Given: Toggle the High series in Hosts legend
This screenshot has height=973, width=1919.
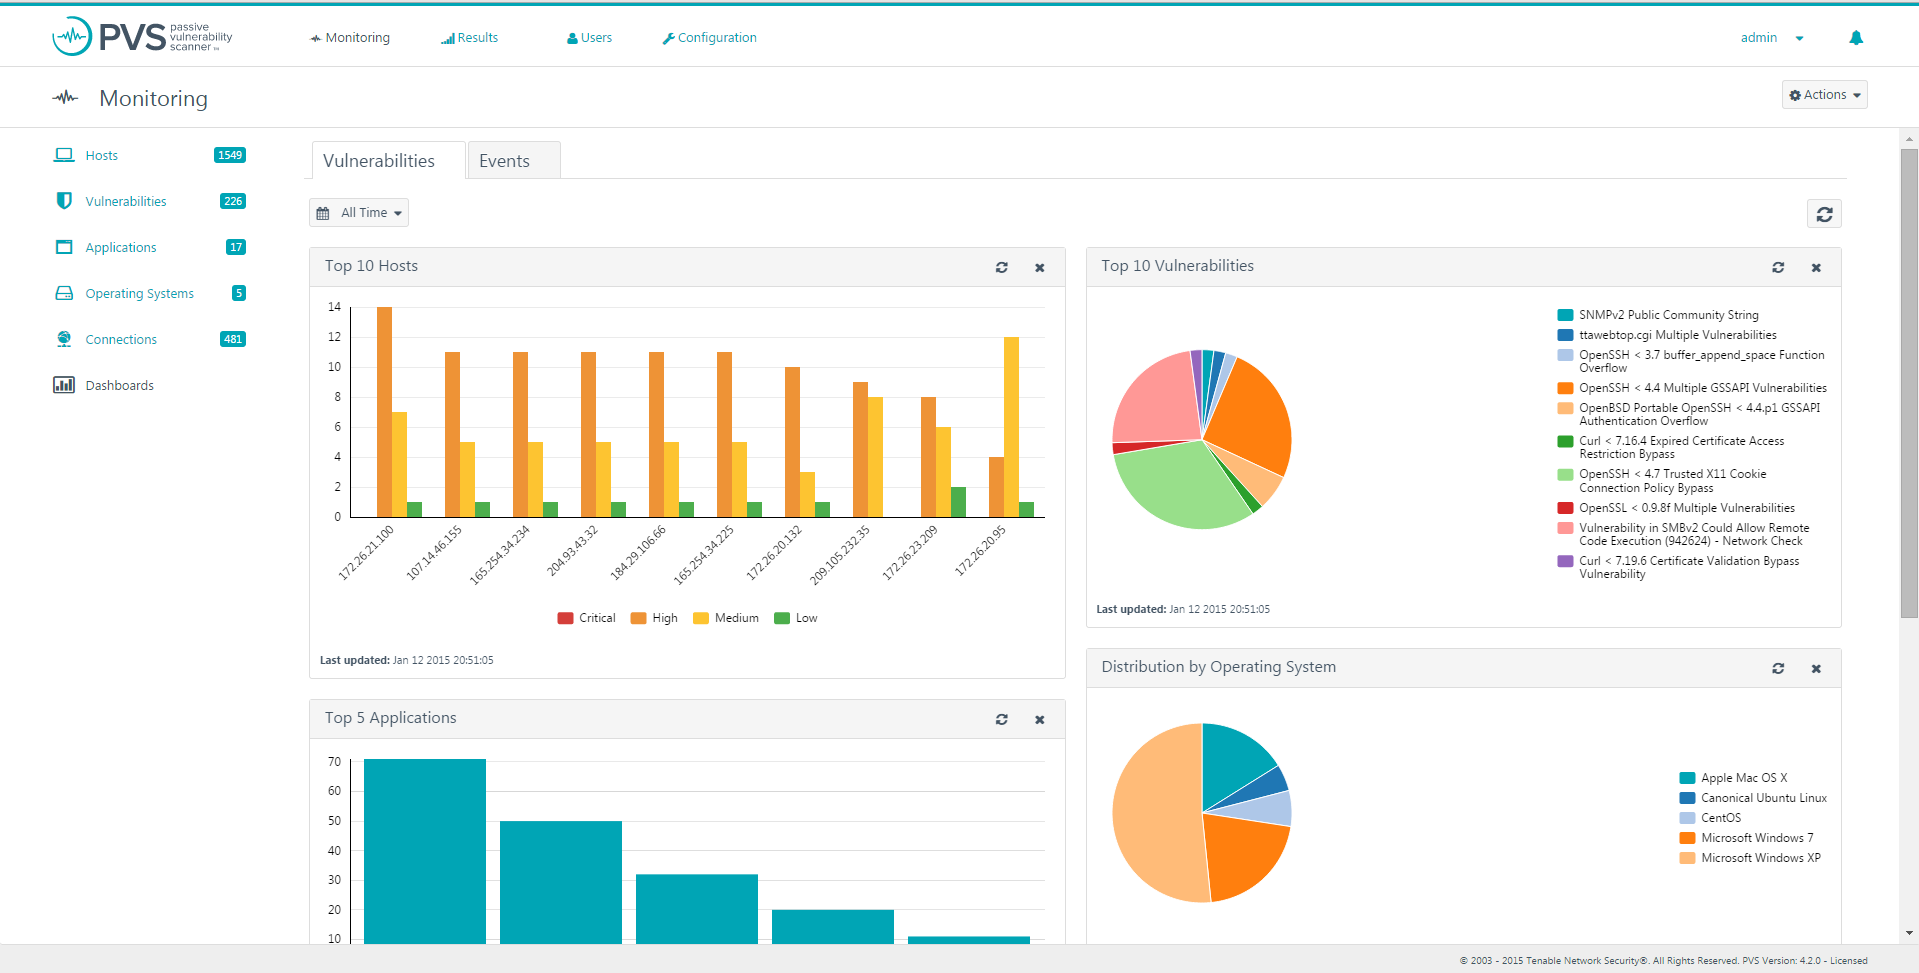Looking at the screenshot, I should tap(654, 618).
